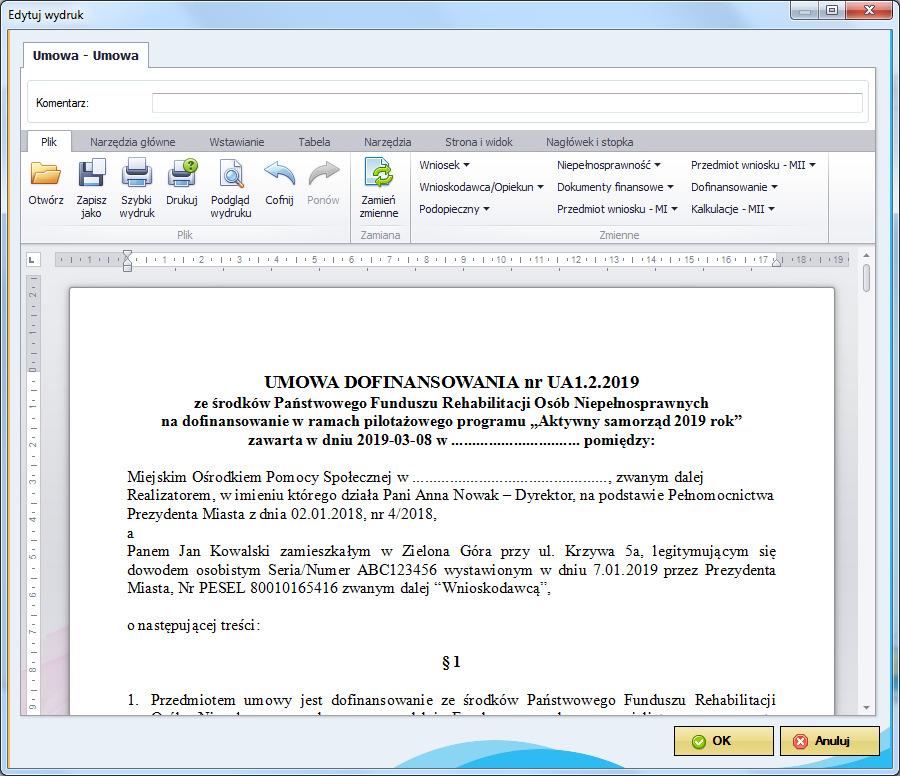Click the vertical scrollbar thumb
Viewport: 900px width, 776px height.
(866, 278)
